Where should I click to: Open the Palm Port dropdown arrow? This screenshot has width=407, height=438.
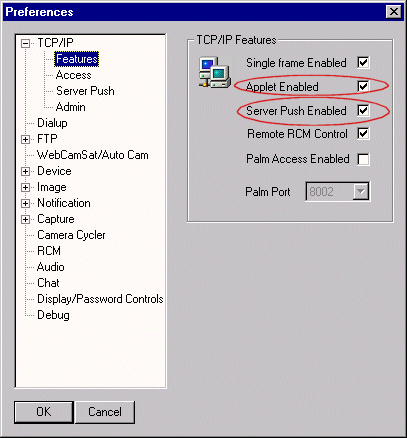[x=361, y=191]
